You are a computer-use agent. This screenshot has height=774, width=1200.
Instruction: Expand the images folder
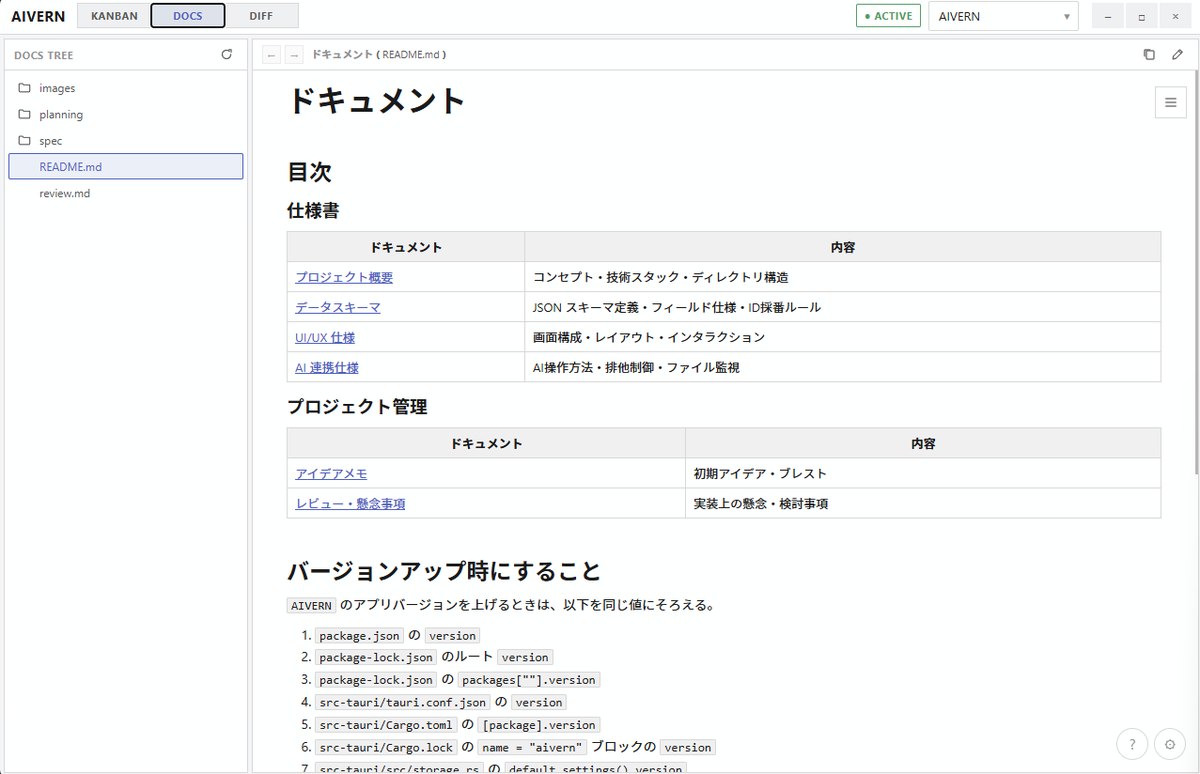(126, 88)
